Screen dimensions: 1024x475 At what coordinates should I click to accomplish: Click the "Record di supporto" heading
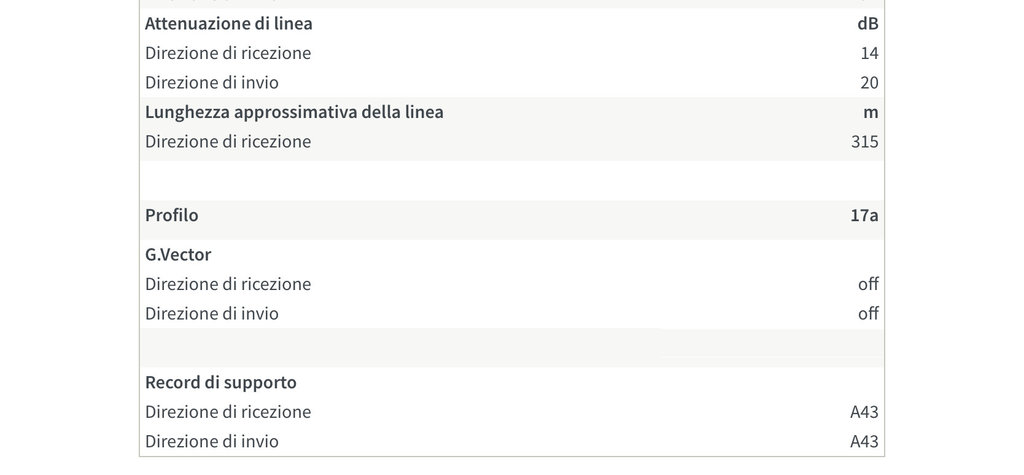point(221,382)
